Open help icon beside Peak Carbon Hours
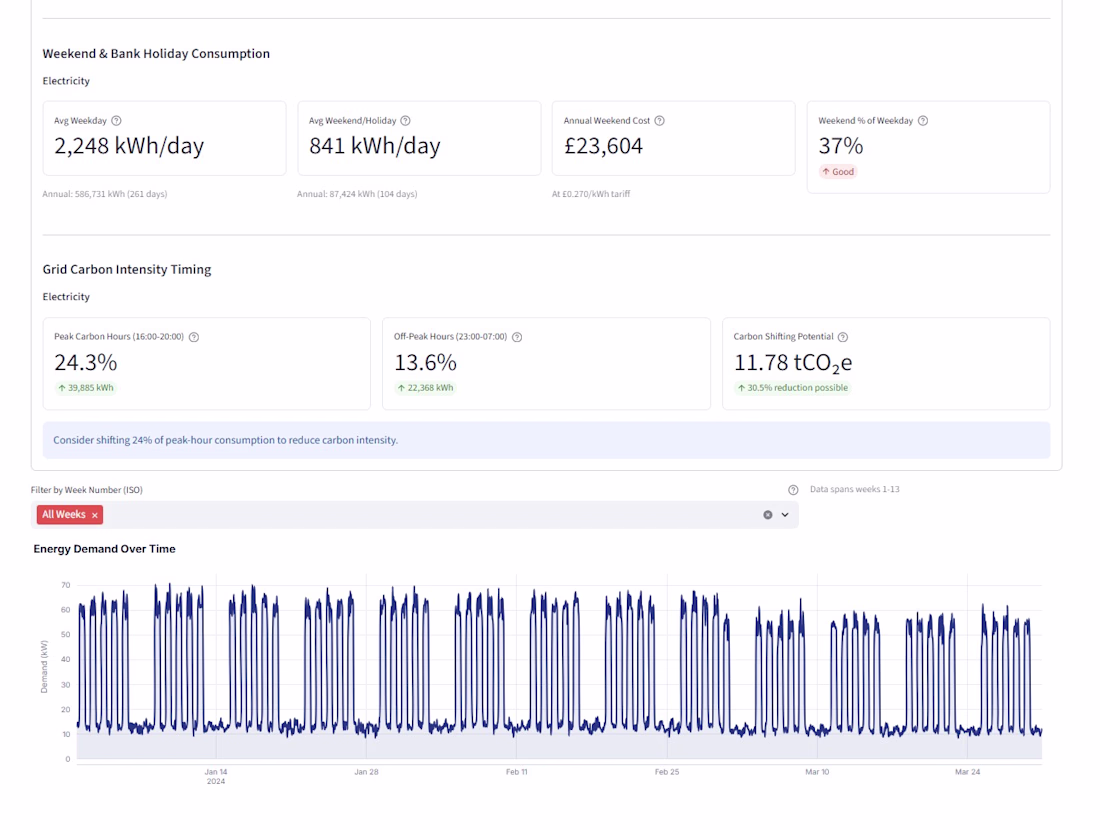Image resolution: width=1100 pixels, height=830 pixels. click(194, 337)
